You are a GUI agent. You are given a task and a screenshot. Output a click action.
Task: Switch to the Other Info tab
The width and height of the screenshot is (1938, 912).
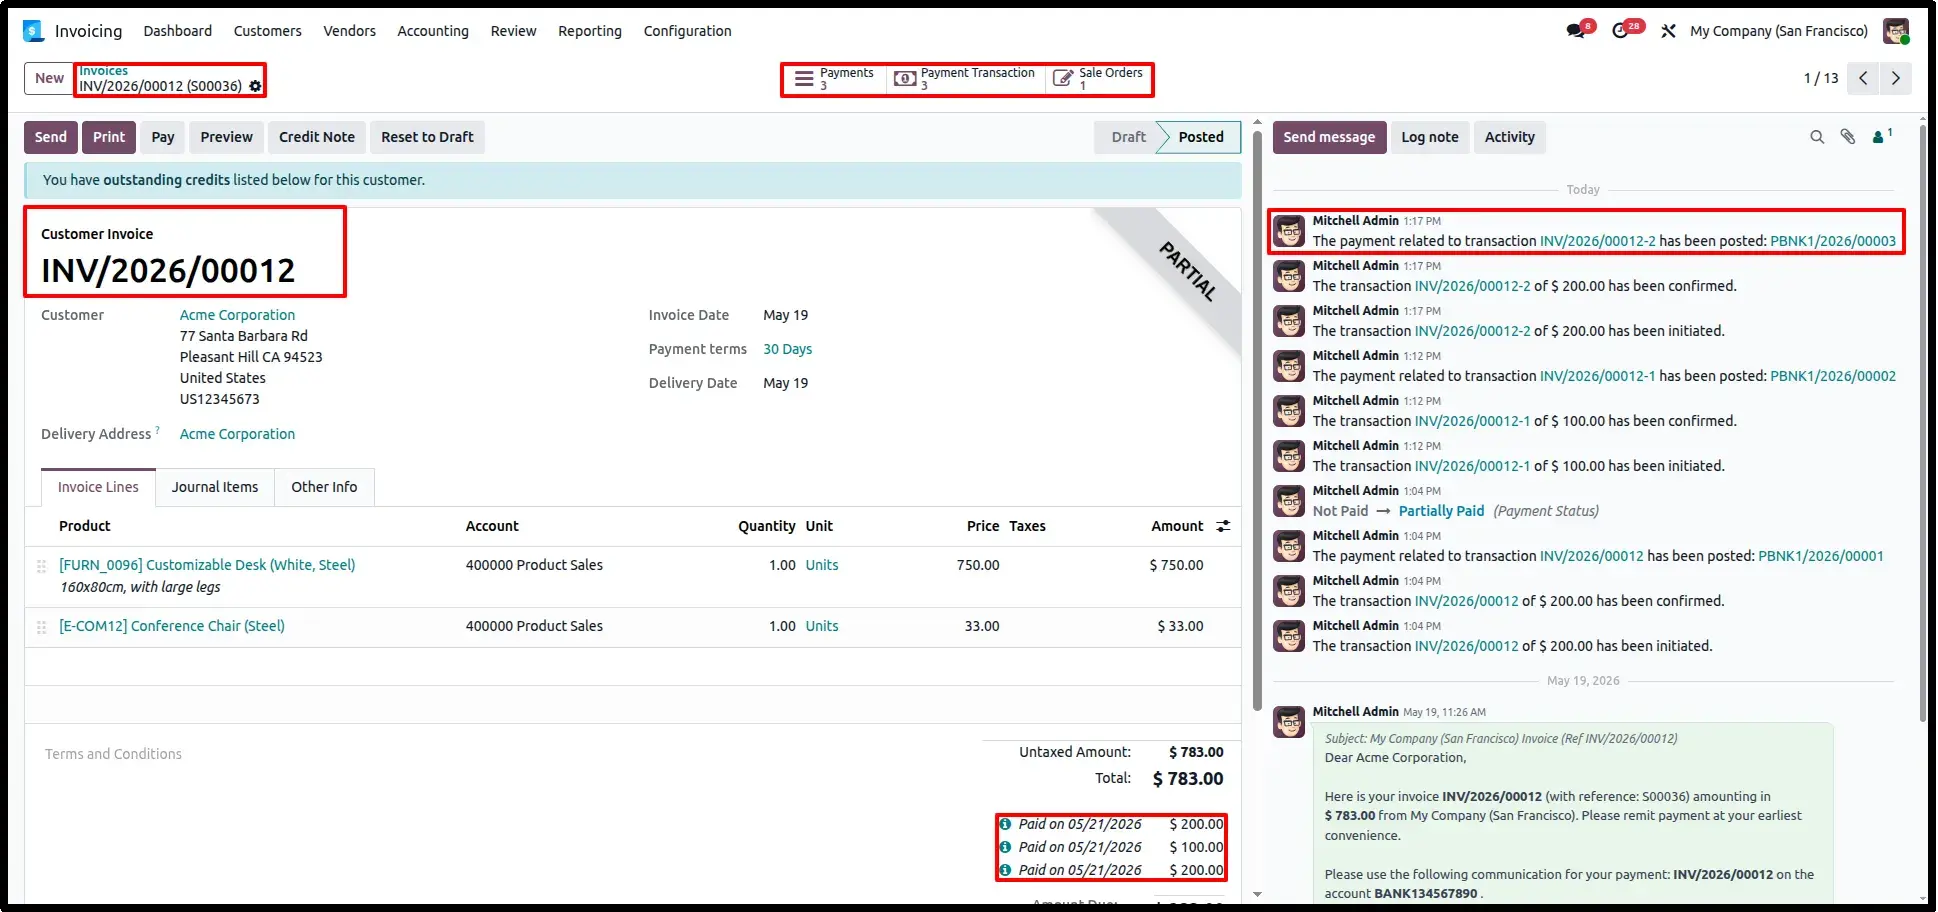pos(324,487)
